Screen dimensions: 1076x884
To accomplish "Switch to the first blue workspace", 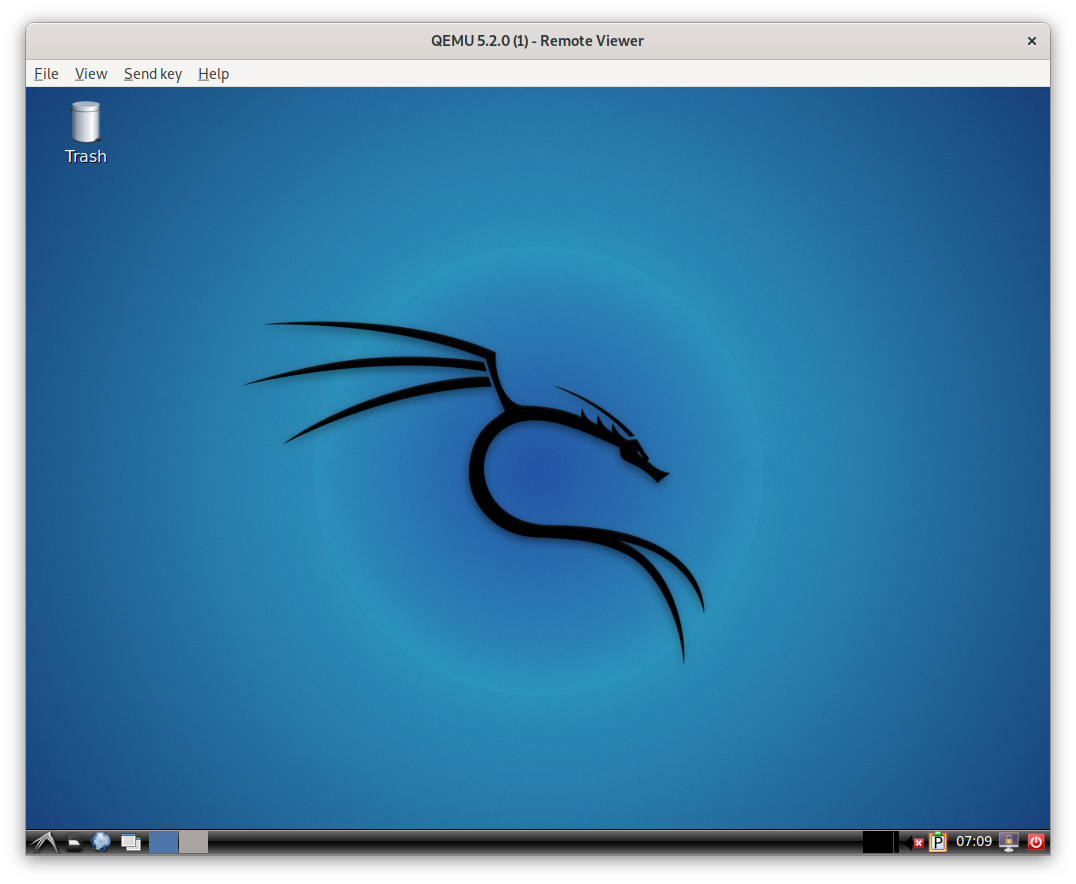I will pyautogui.click(x=163, y=842).
